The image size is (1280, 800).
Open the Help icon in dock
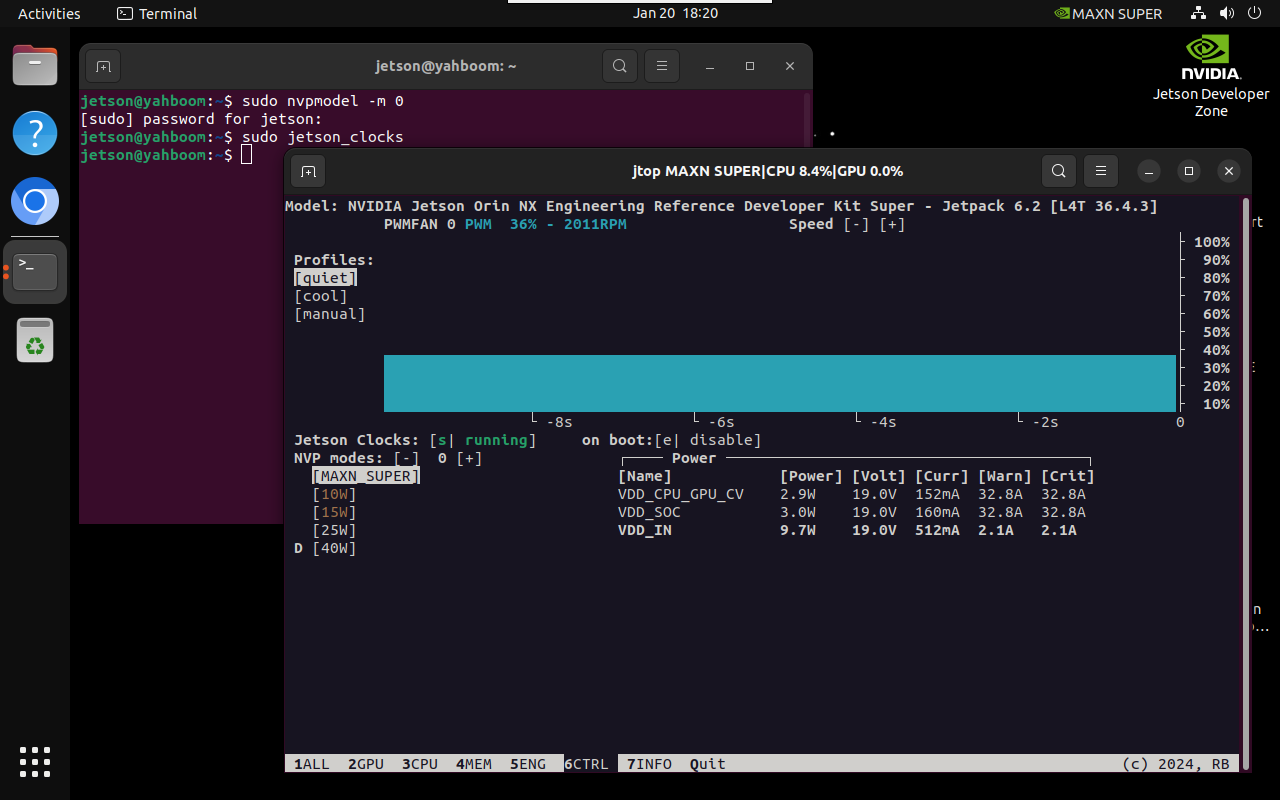(35, 133)
